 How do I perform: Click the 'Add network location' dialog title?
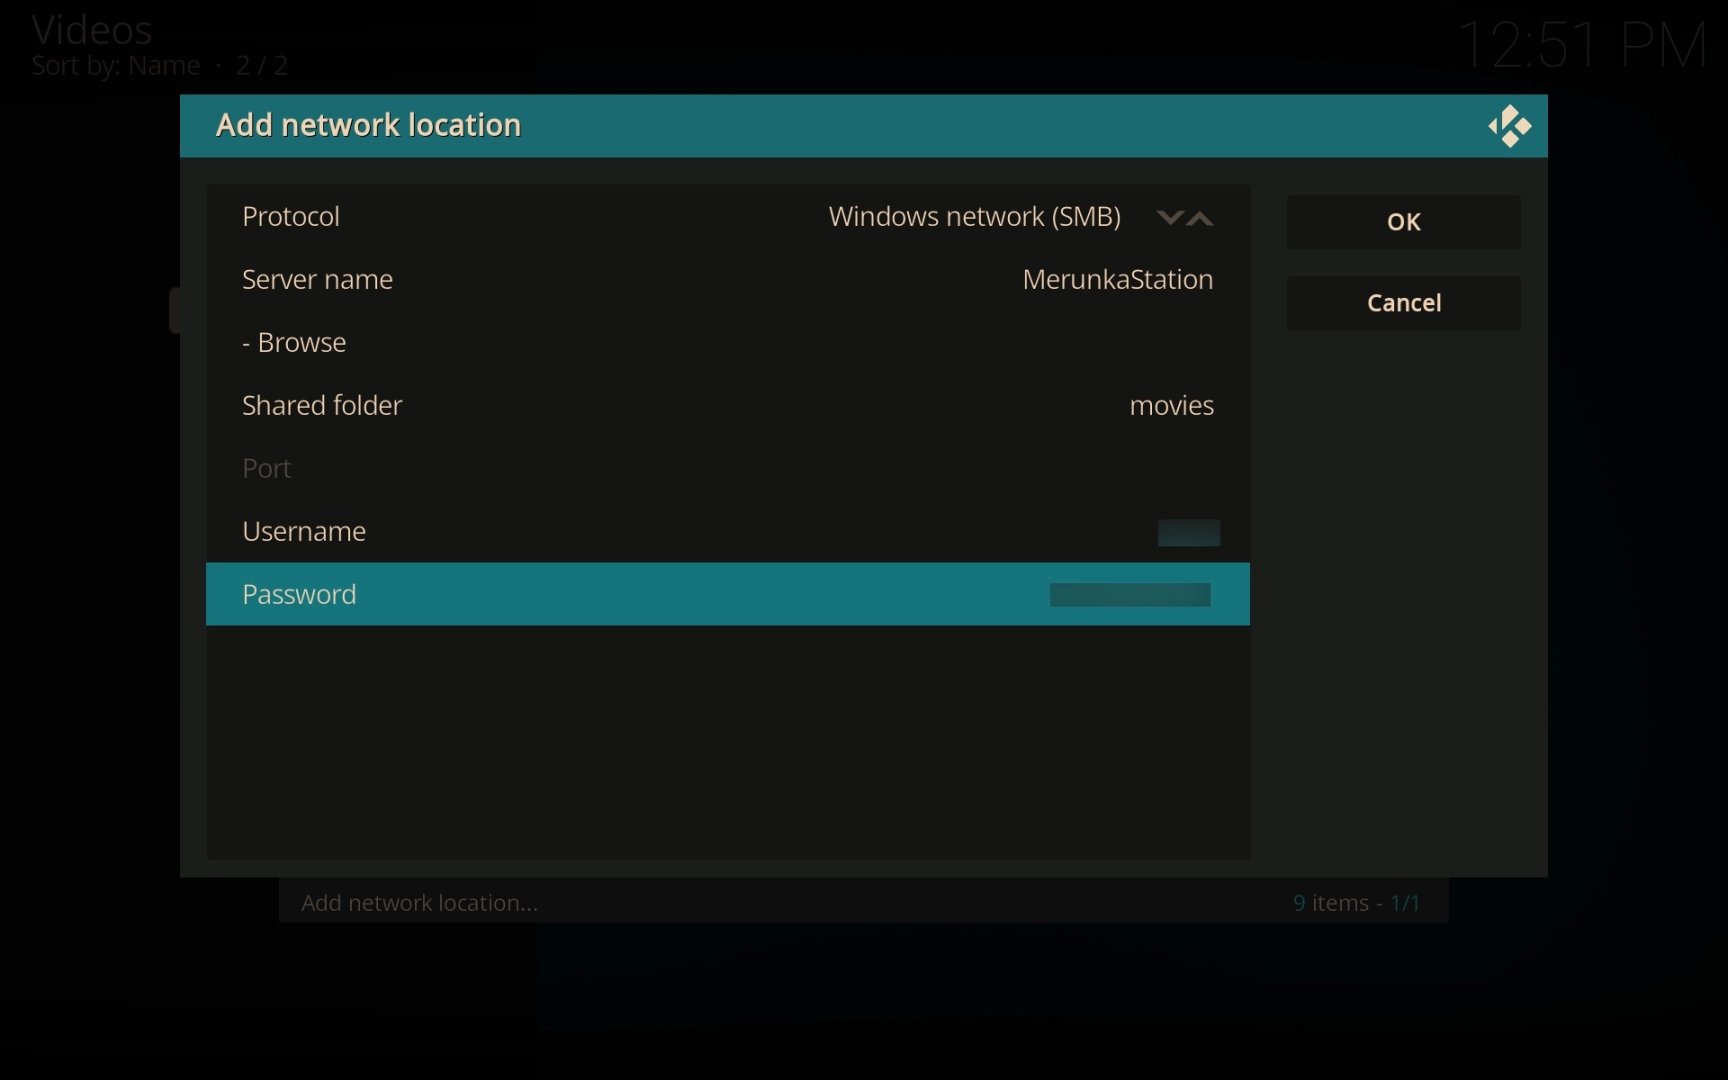point(368,125)
